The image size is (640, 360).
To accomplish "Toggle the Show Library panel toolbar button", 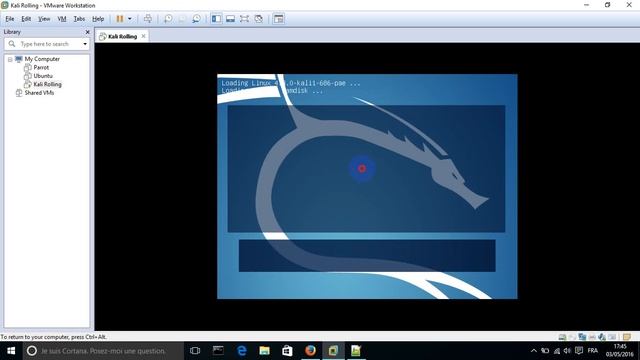I will pos(216,19).
